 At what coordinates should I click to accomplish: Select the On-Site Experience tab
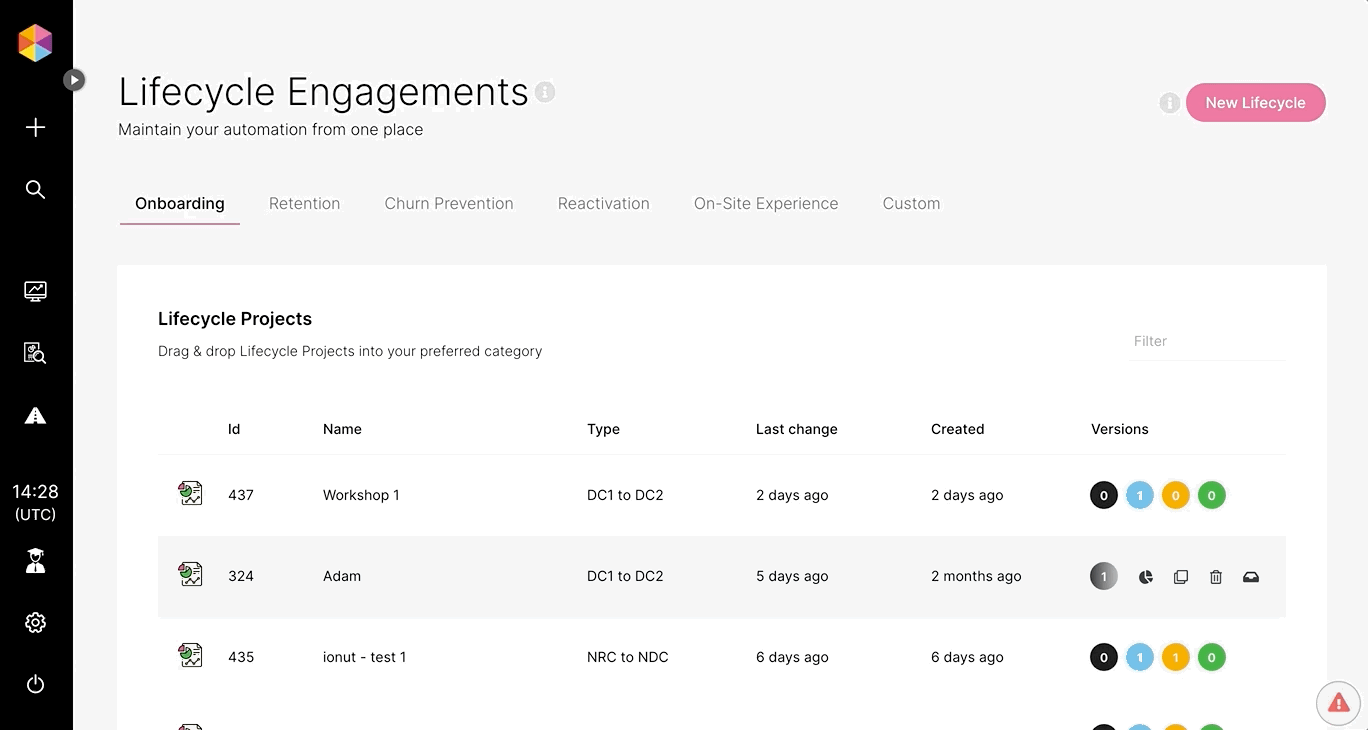click(x=766, y=204)
